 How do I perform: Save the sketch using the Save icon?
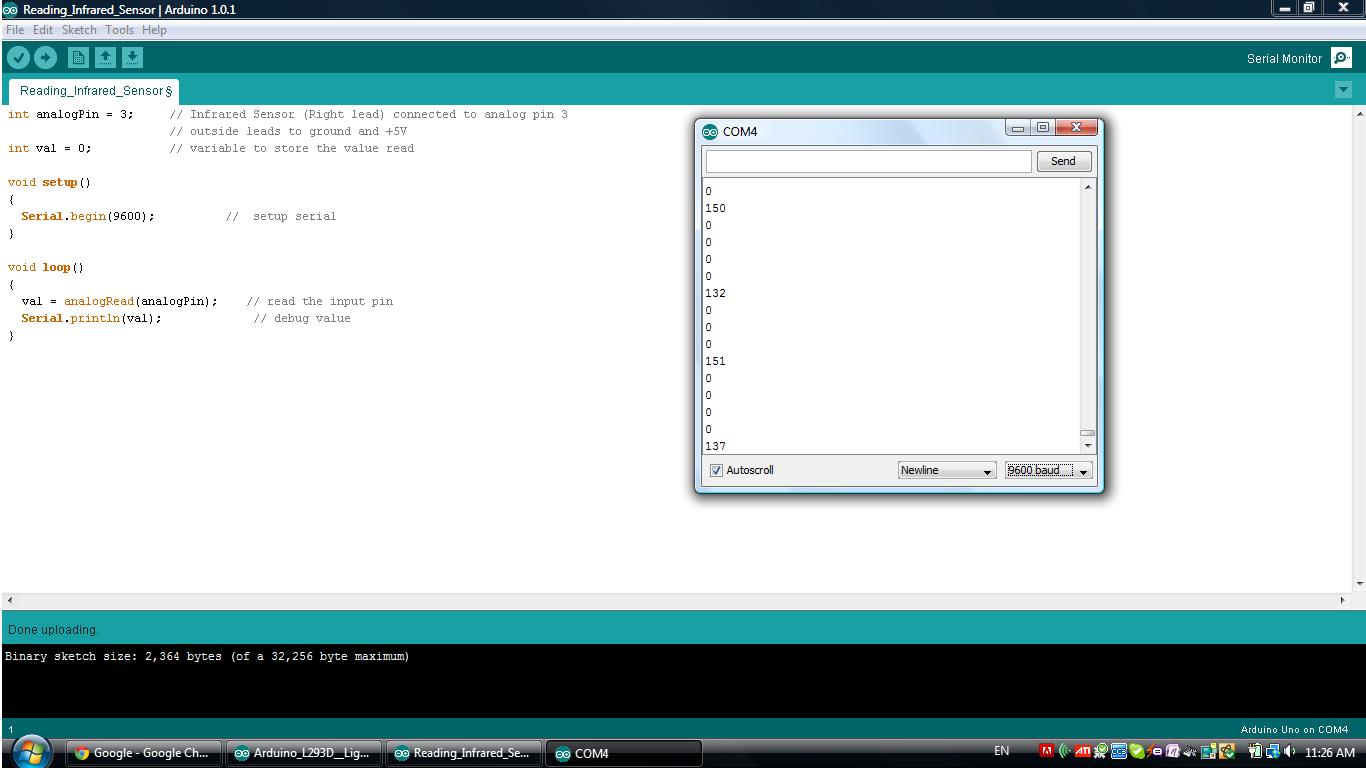(x=132, y=58)
